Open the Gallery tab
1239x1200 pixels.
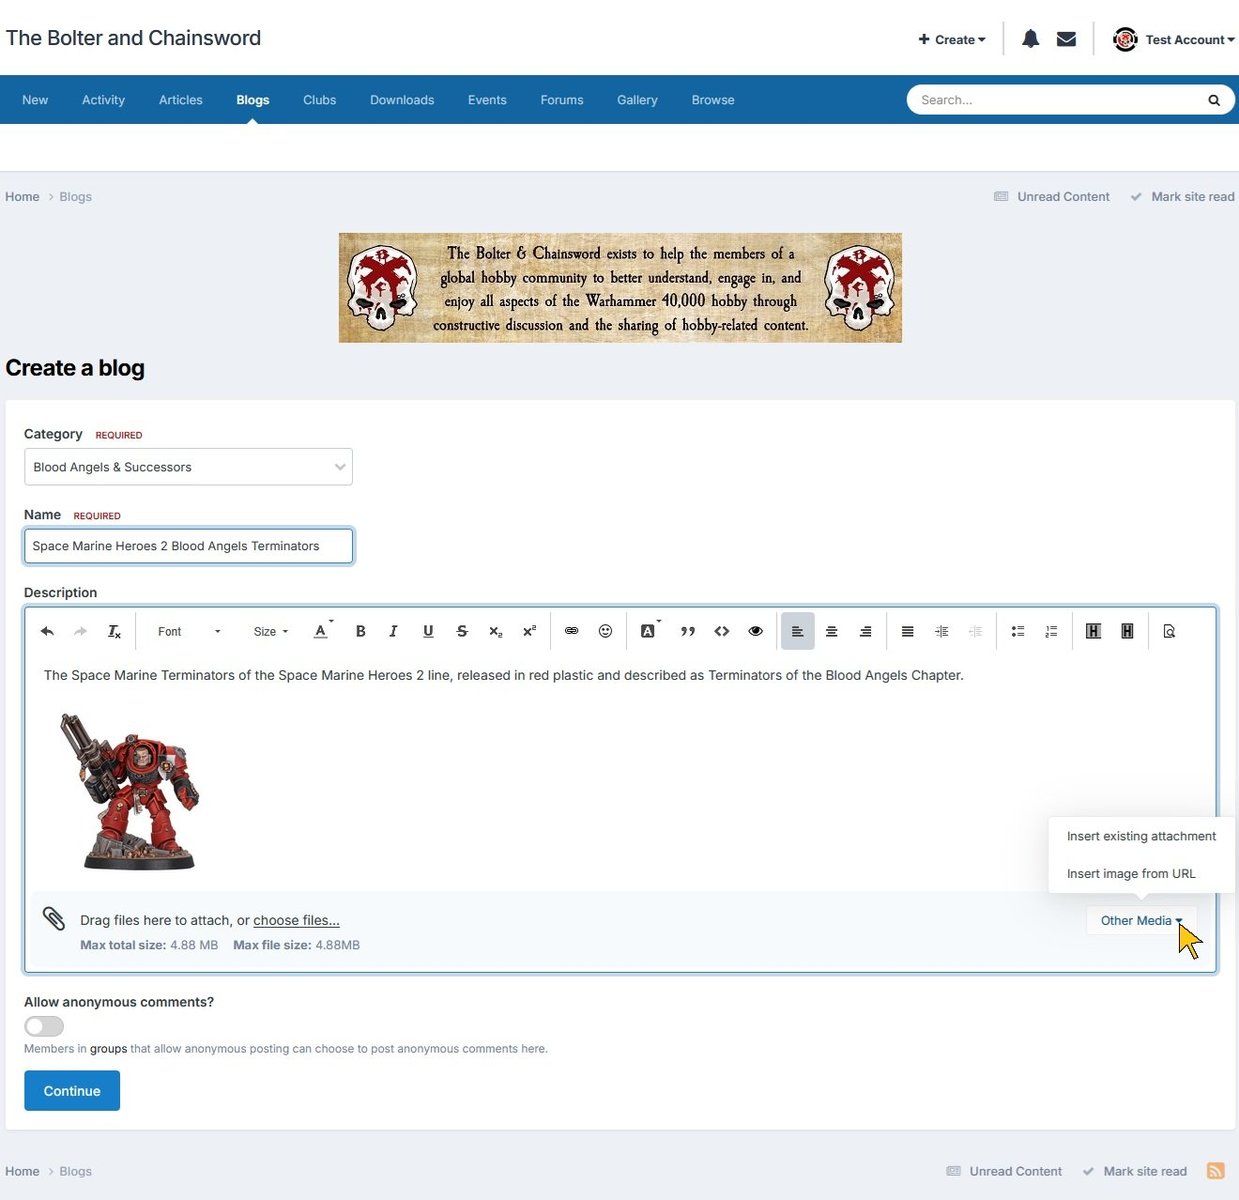[637, 100]
